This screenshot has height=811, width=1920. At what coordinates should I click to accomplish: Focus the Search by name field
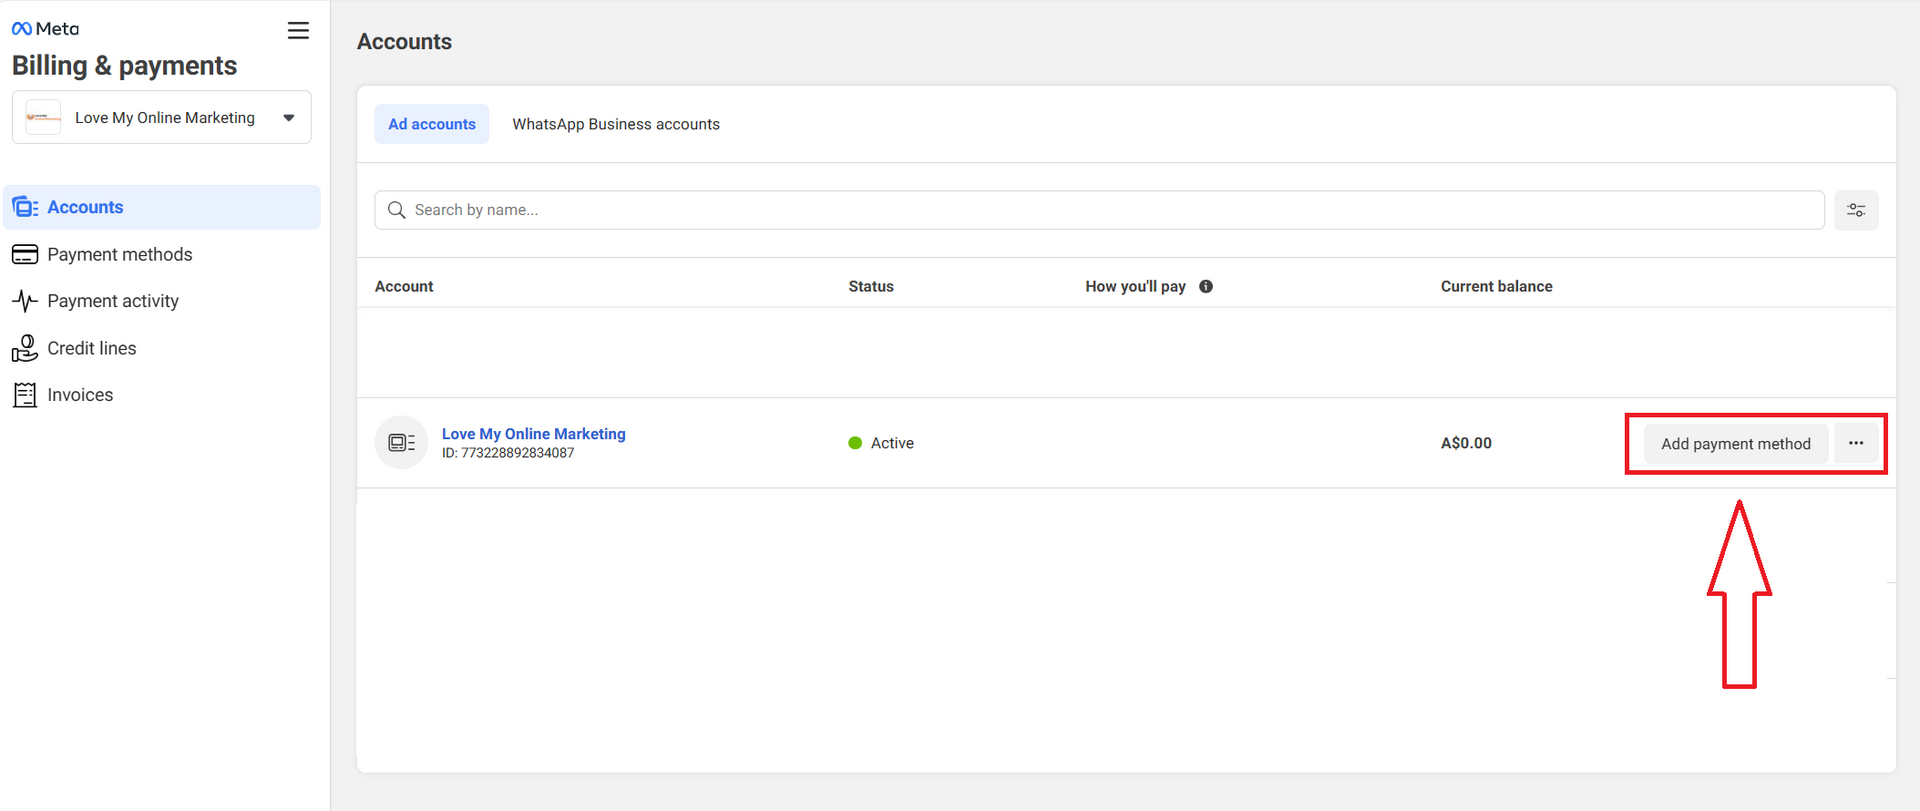[1099, 210]
